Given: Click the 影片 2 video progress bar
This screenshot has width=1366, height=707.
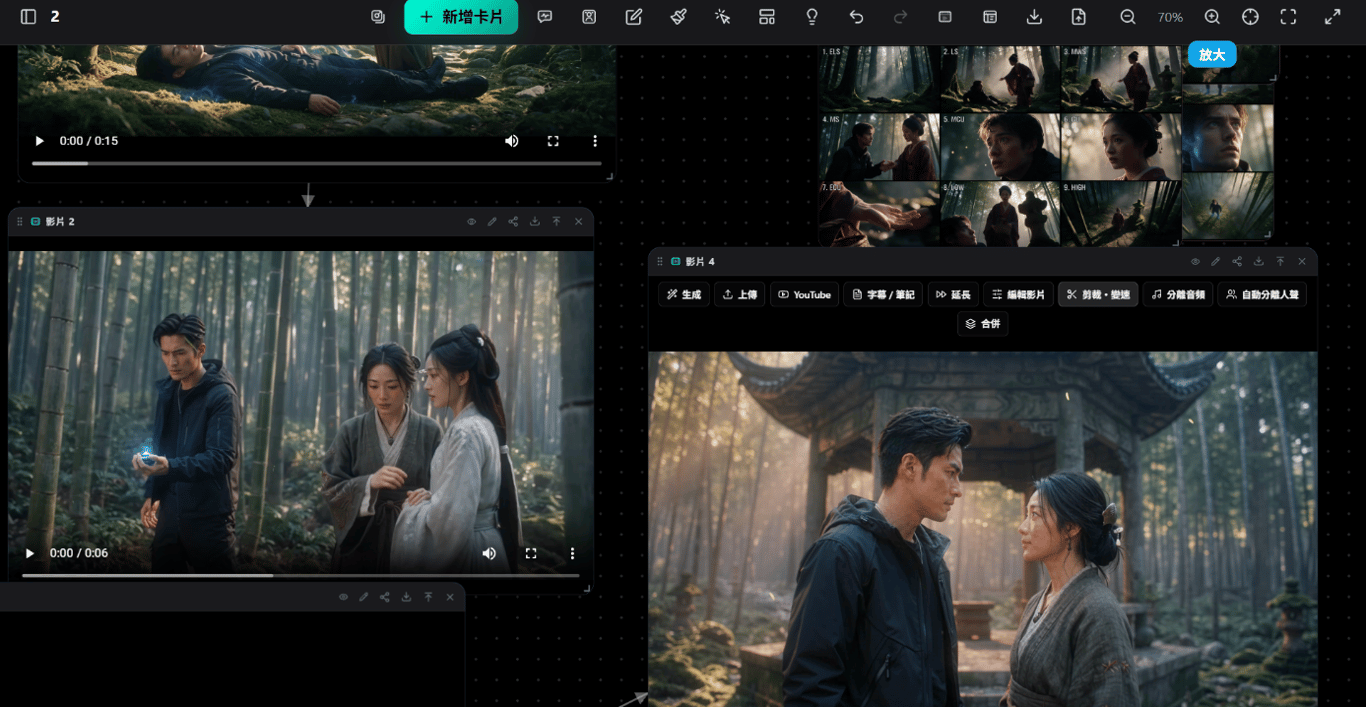Looking at the screenshot, I should click(301, 575).
